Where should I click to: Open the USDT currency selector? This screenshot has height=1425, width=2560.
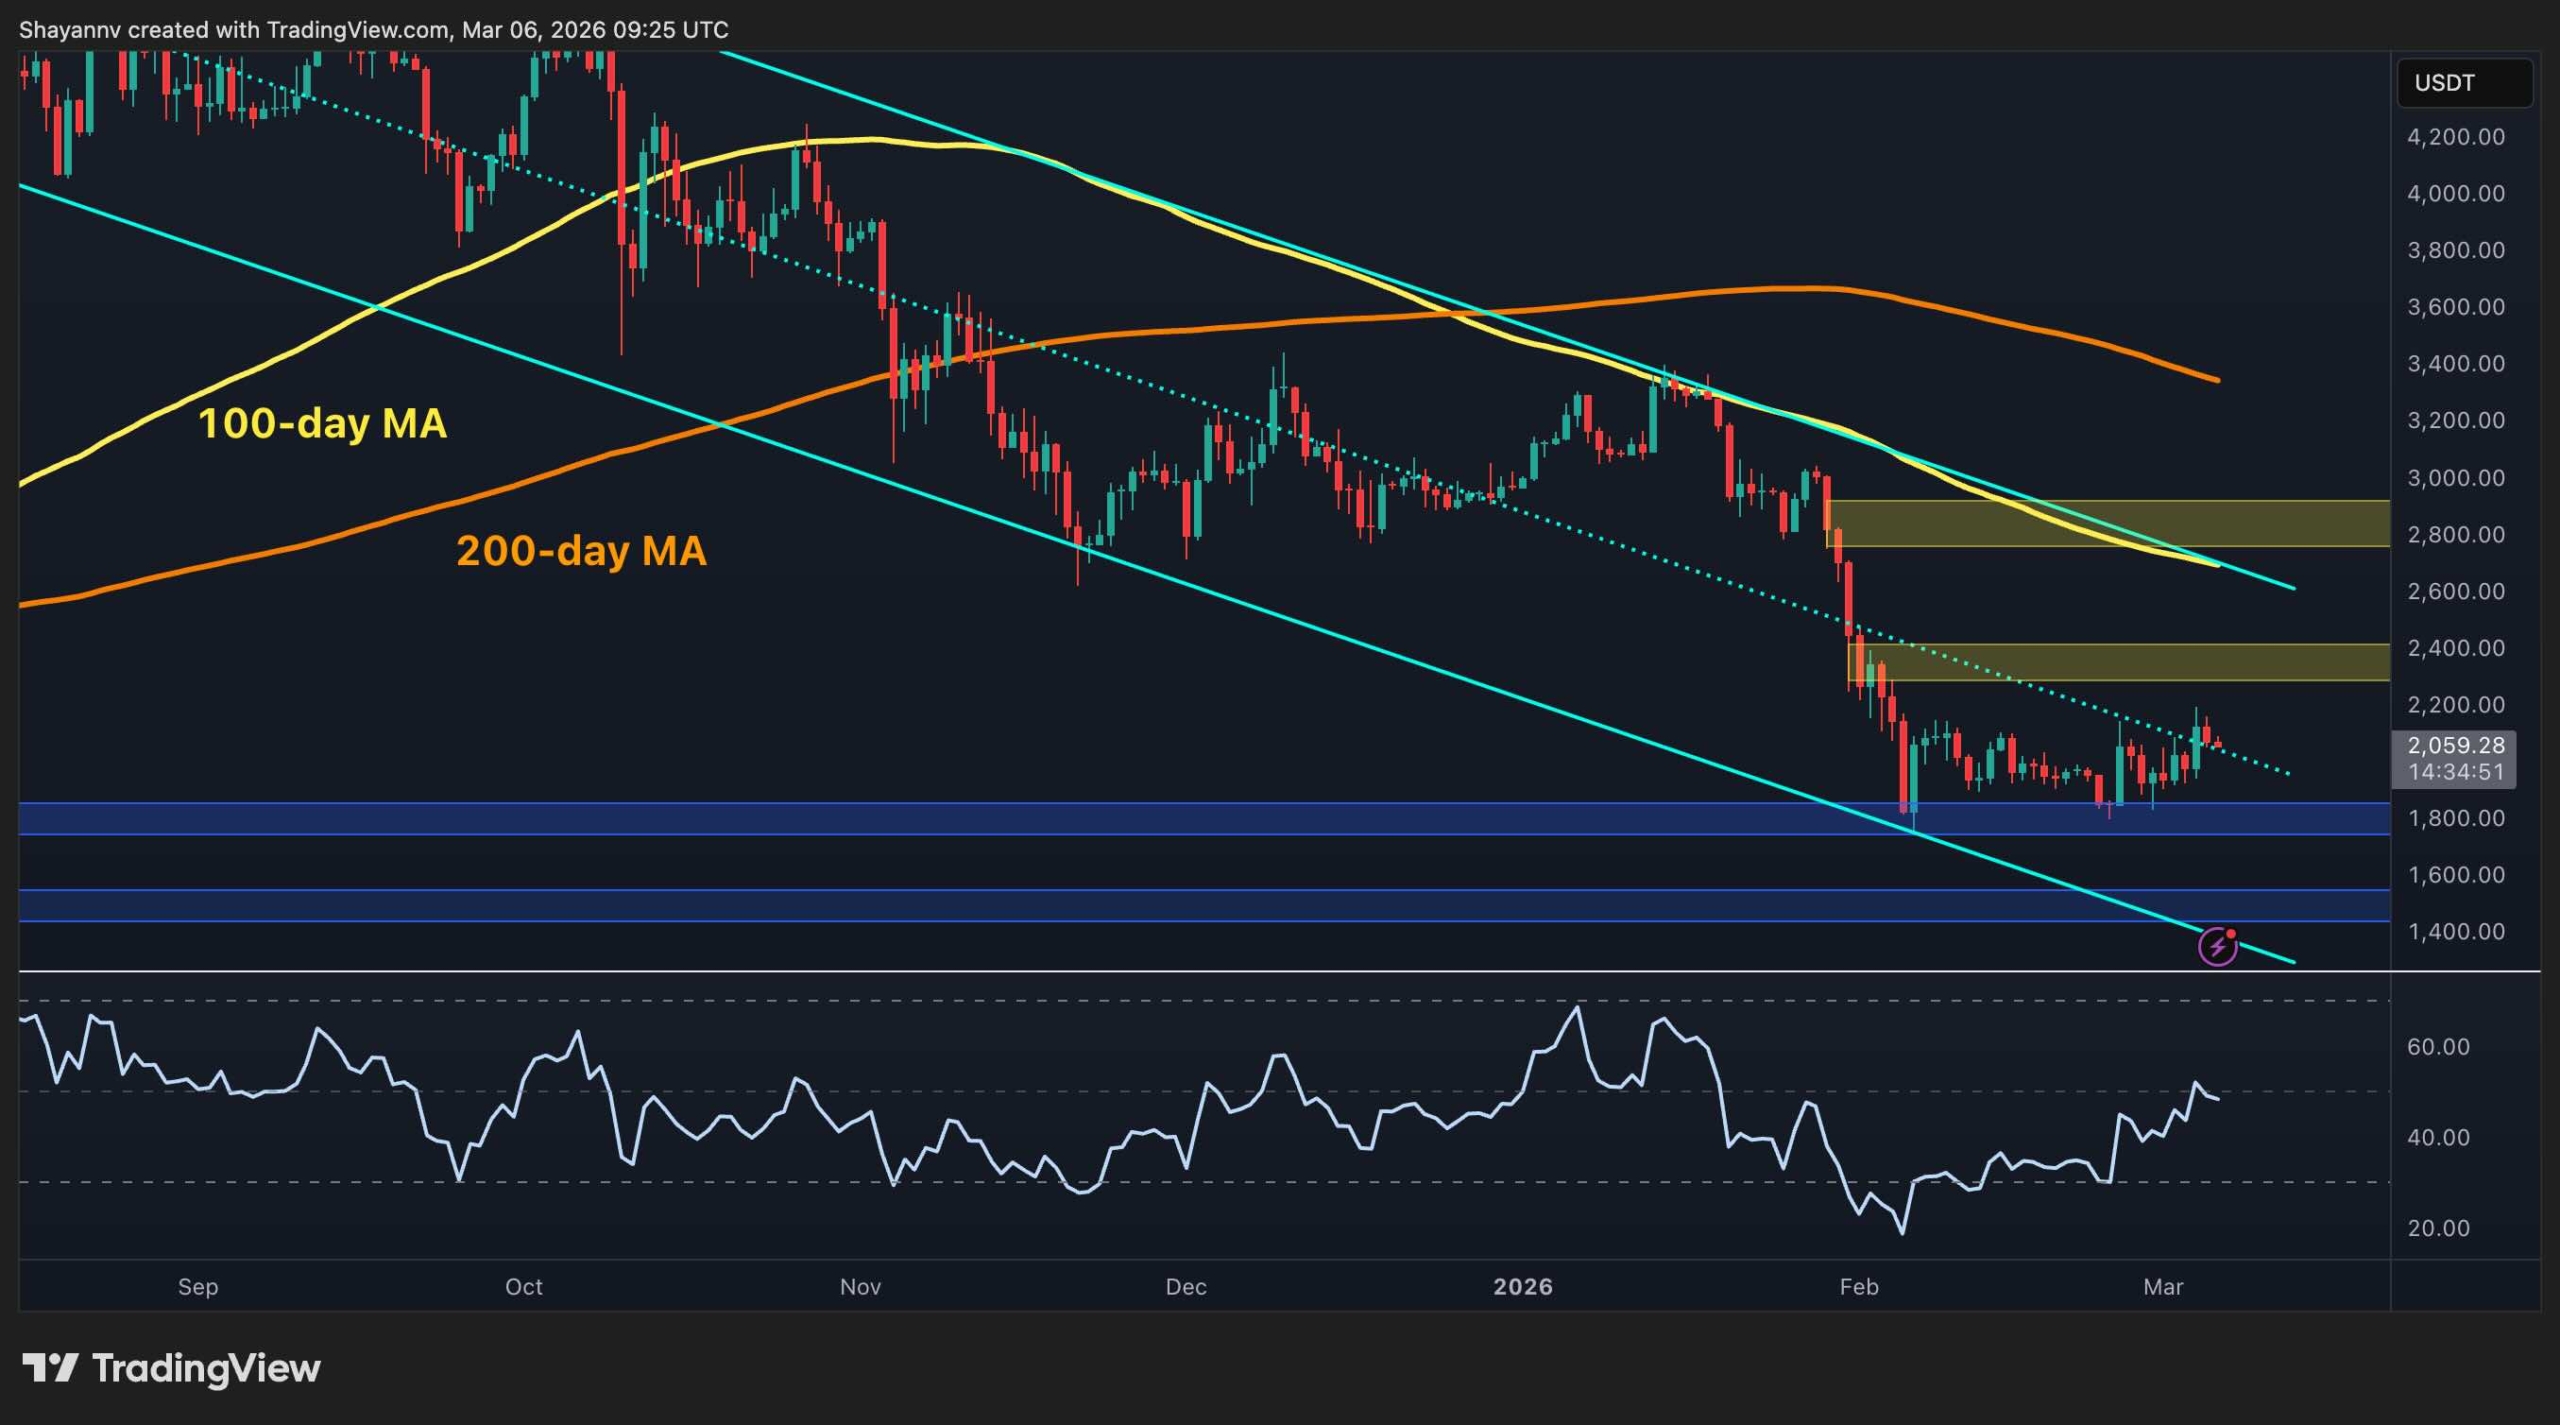point(2463,83)
